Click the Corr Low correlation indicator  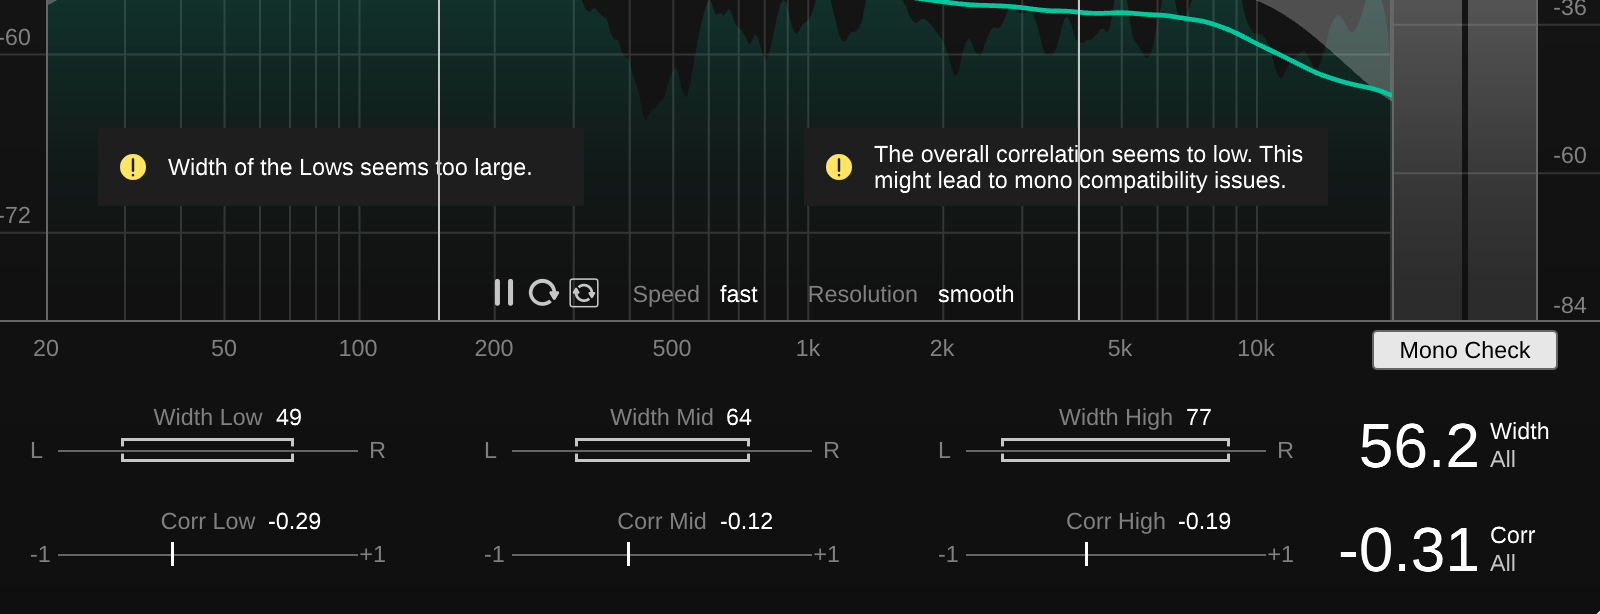[172, 554]
